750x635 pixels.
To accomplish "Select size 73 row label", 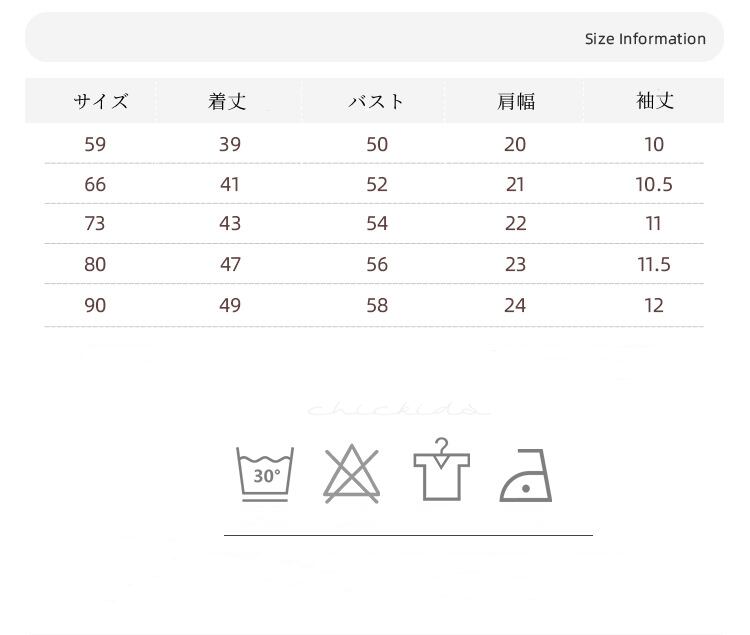I will [95, 224].
